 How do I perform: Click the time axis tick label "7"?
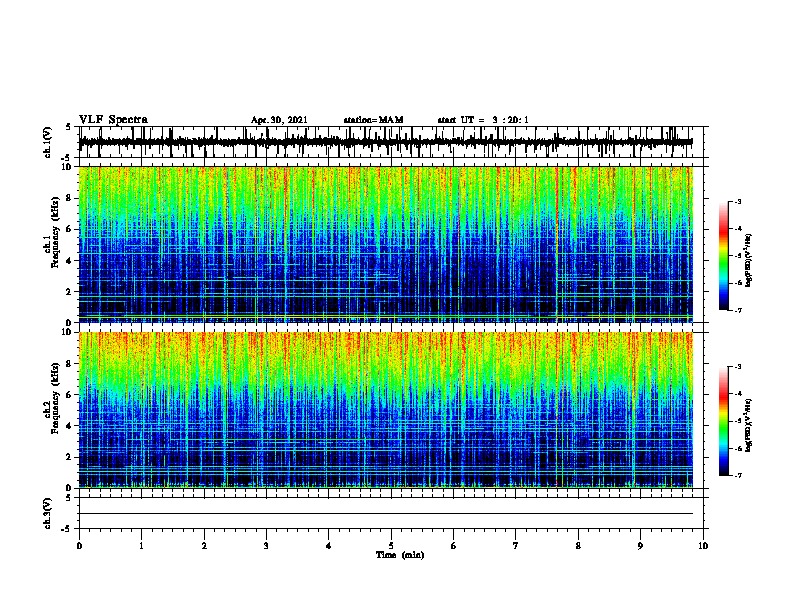point(516,546)
